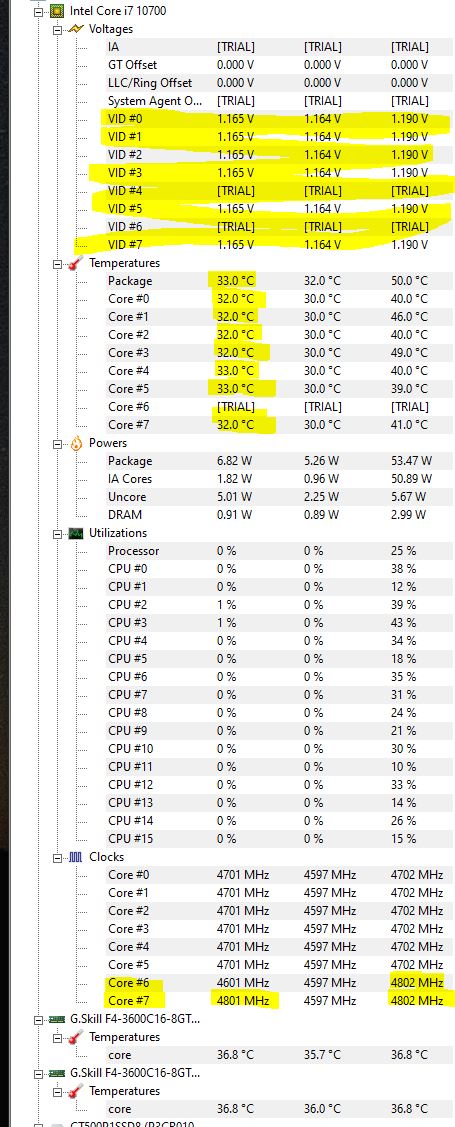The image size is (455, 1127).
Task: Collapse the Utilizations group
Action: 58,533
